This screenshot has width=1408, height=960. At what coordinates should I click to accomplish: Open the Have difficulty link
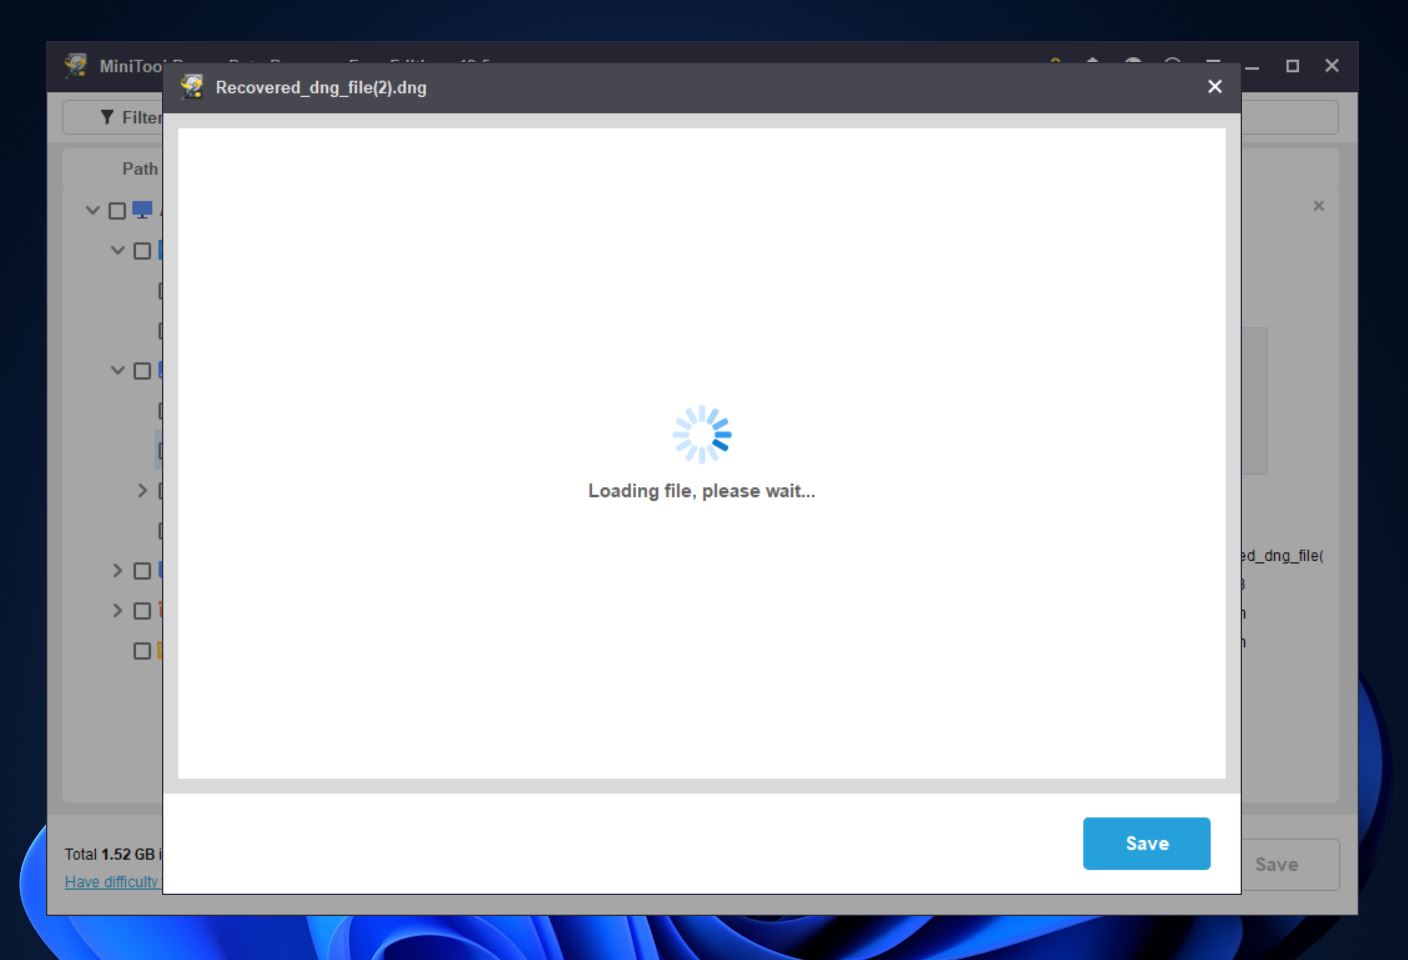coord(111,882)
